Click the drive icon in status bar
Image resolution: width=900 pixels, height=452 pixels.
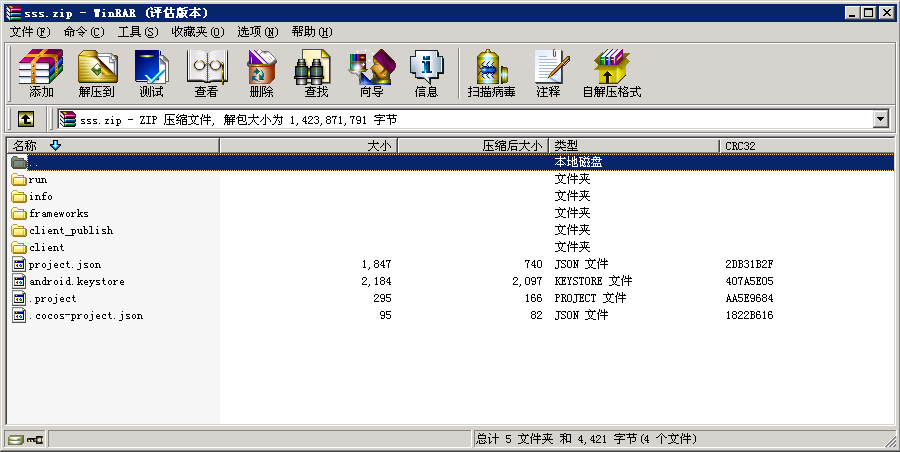(15, 439)
